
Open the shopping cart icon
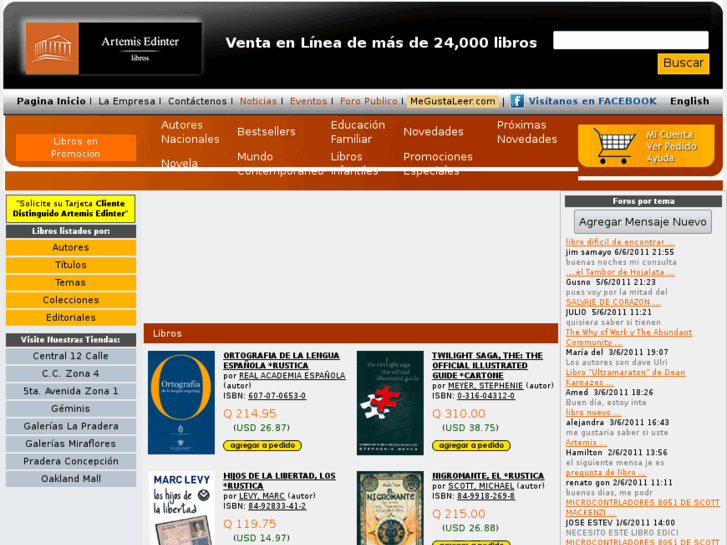coord(614,146)
